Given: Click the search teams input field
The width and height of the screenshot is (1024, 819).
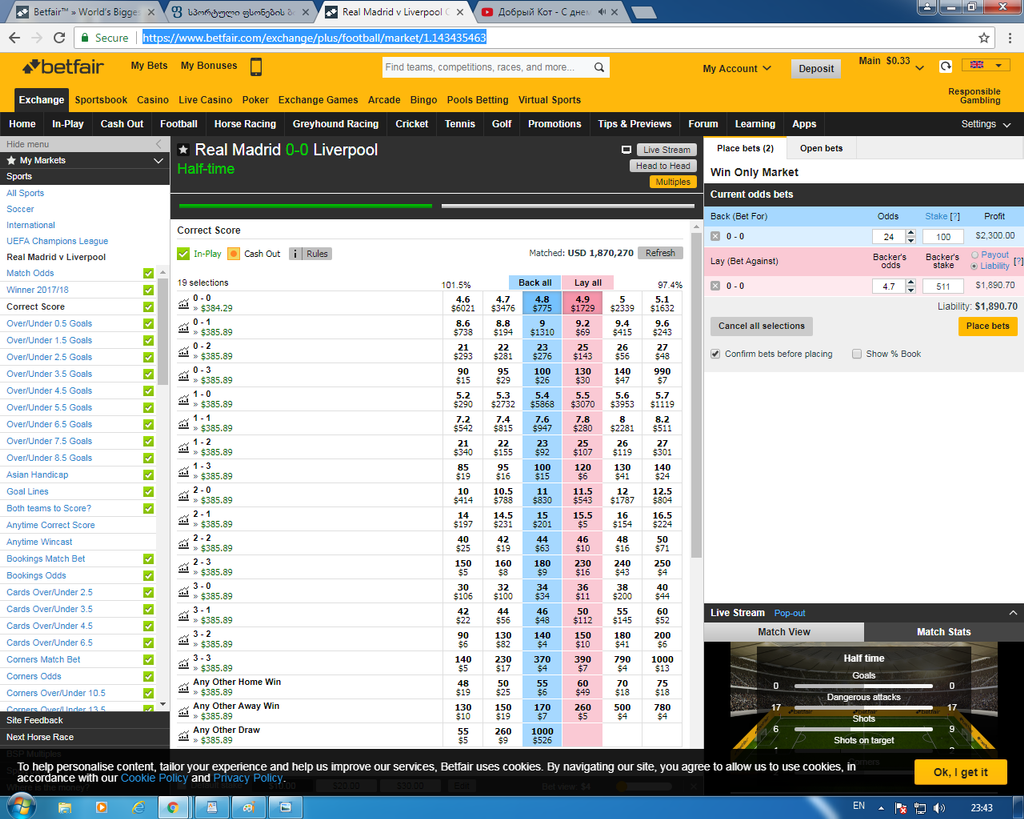Looking at the screenshot, I should [x=487, y=67].
